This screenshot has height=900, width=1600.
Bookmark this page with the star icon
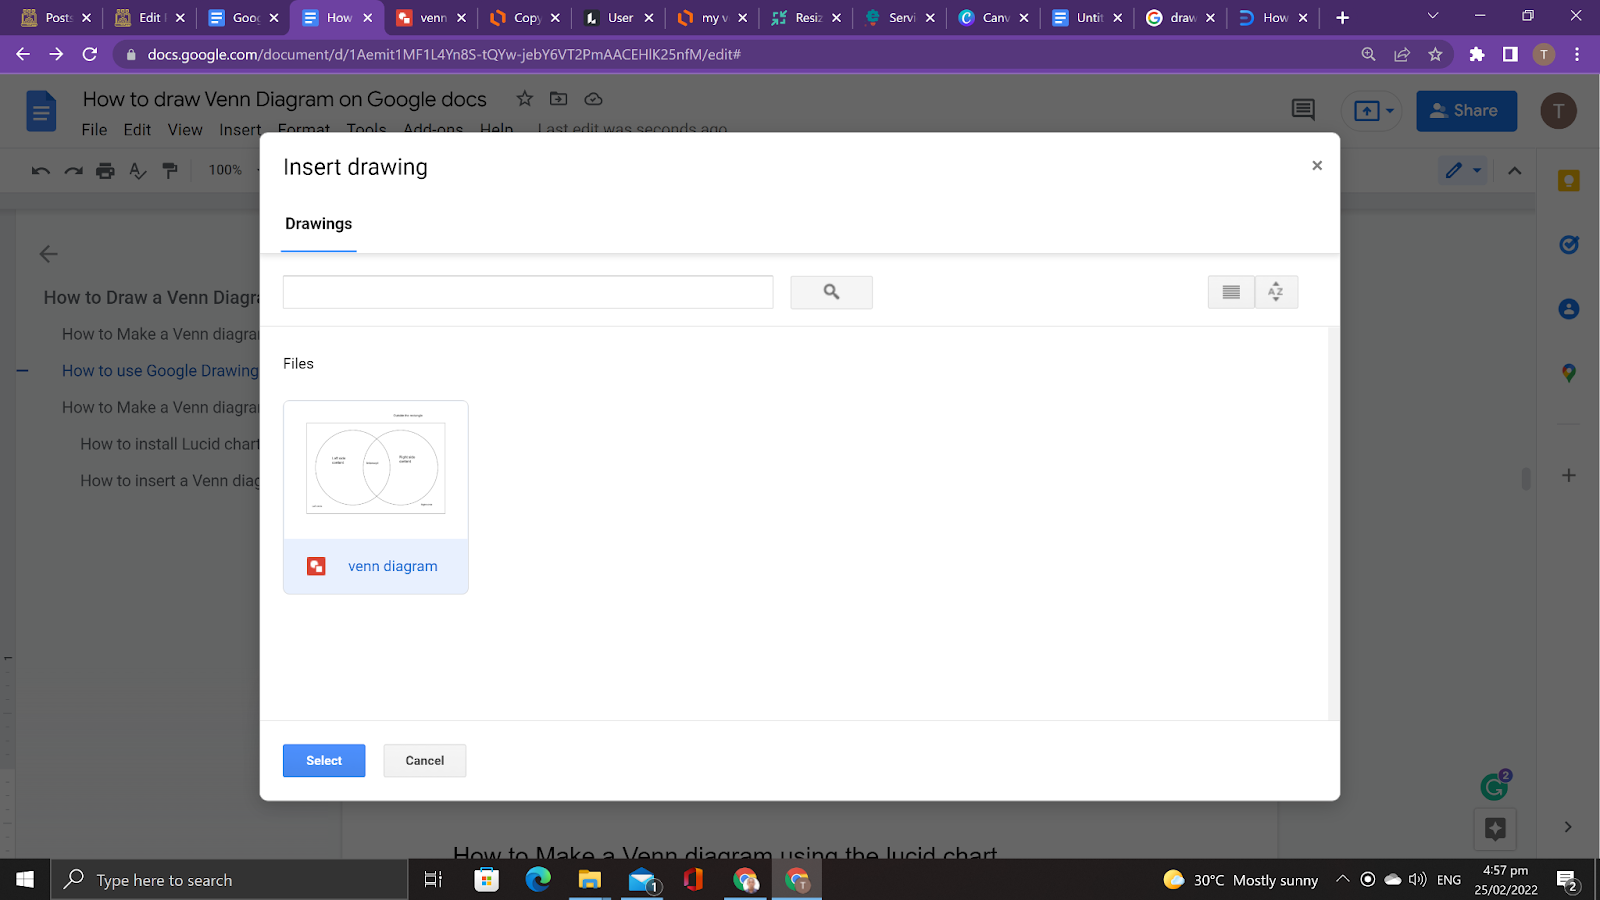click(1435, 54)
